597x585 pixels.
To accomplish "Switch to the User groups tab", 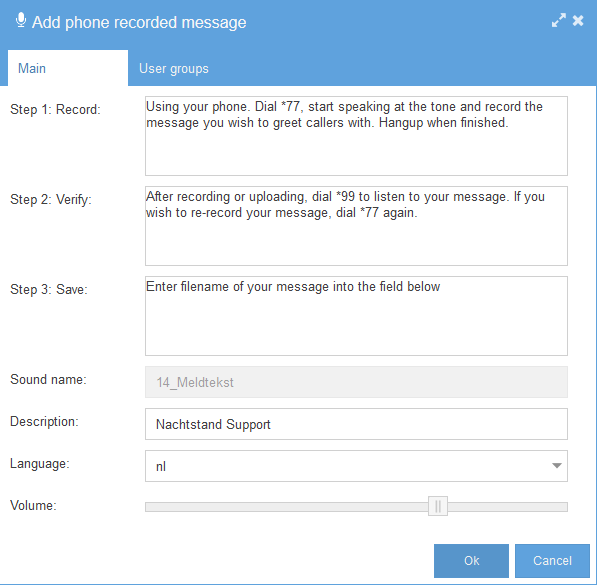I will [x=174, y=69].
